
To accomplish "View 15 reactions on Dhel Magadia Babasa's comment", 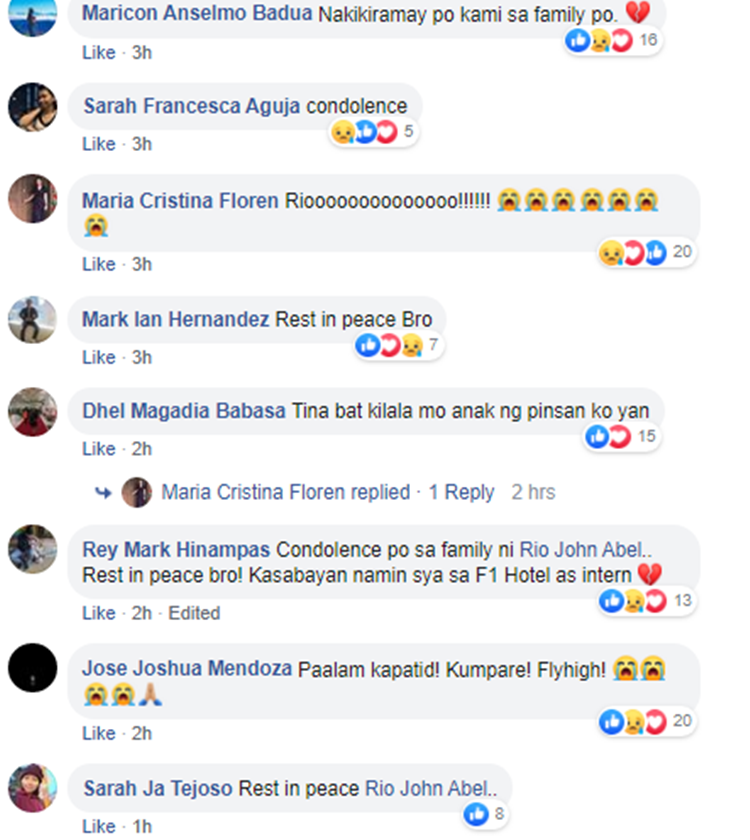I will coord(621,437).
